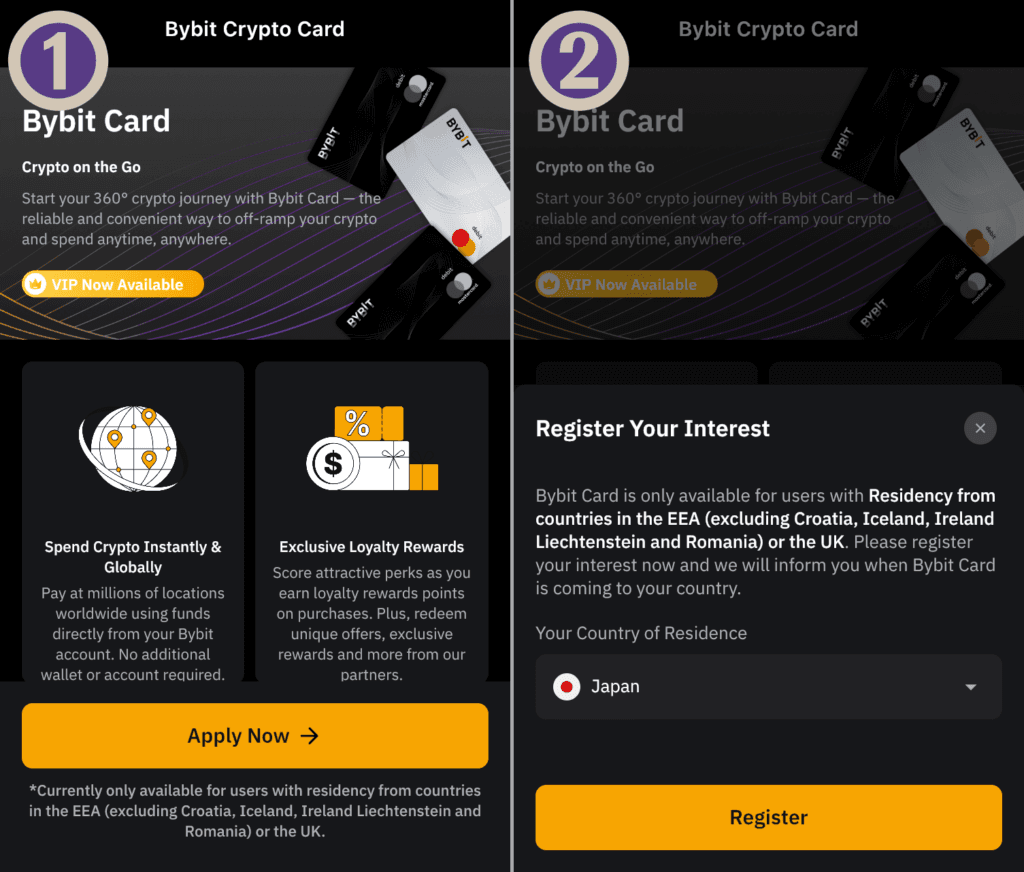Click the dollar coin and gifts icon
Image resolution: width=1024 pixels, height=872 pixels.
(372, 448)
